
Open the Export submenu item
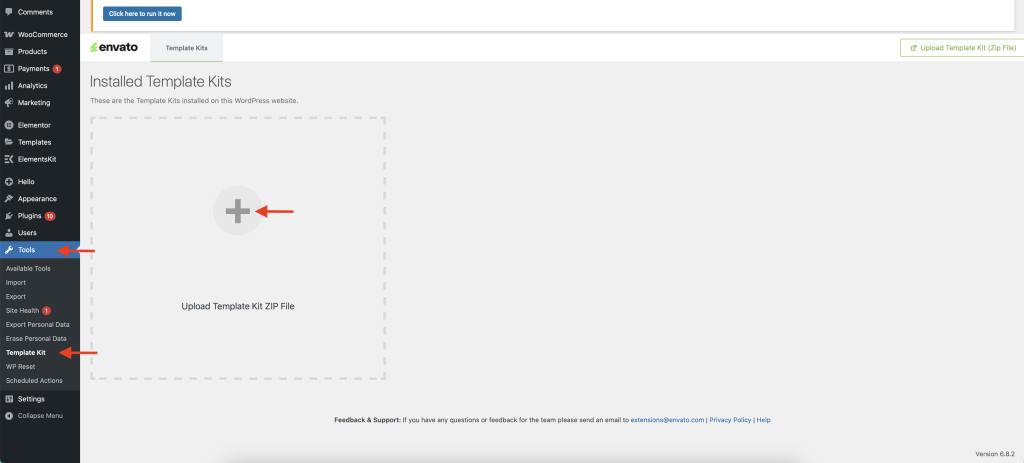click(16, 296)
